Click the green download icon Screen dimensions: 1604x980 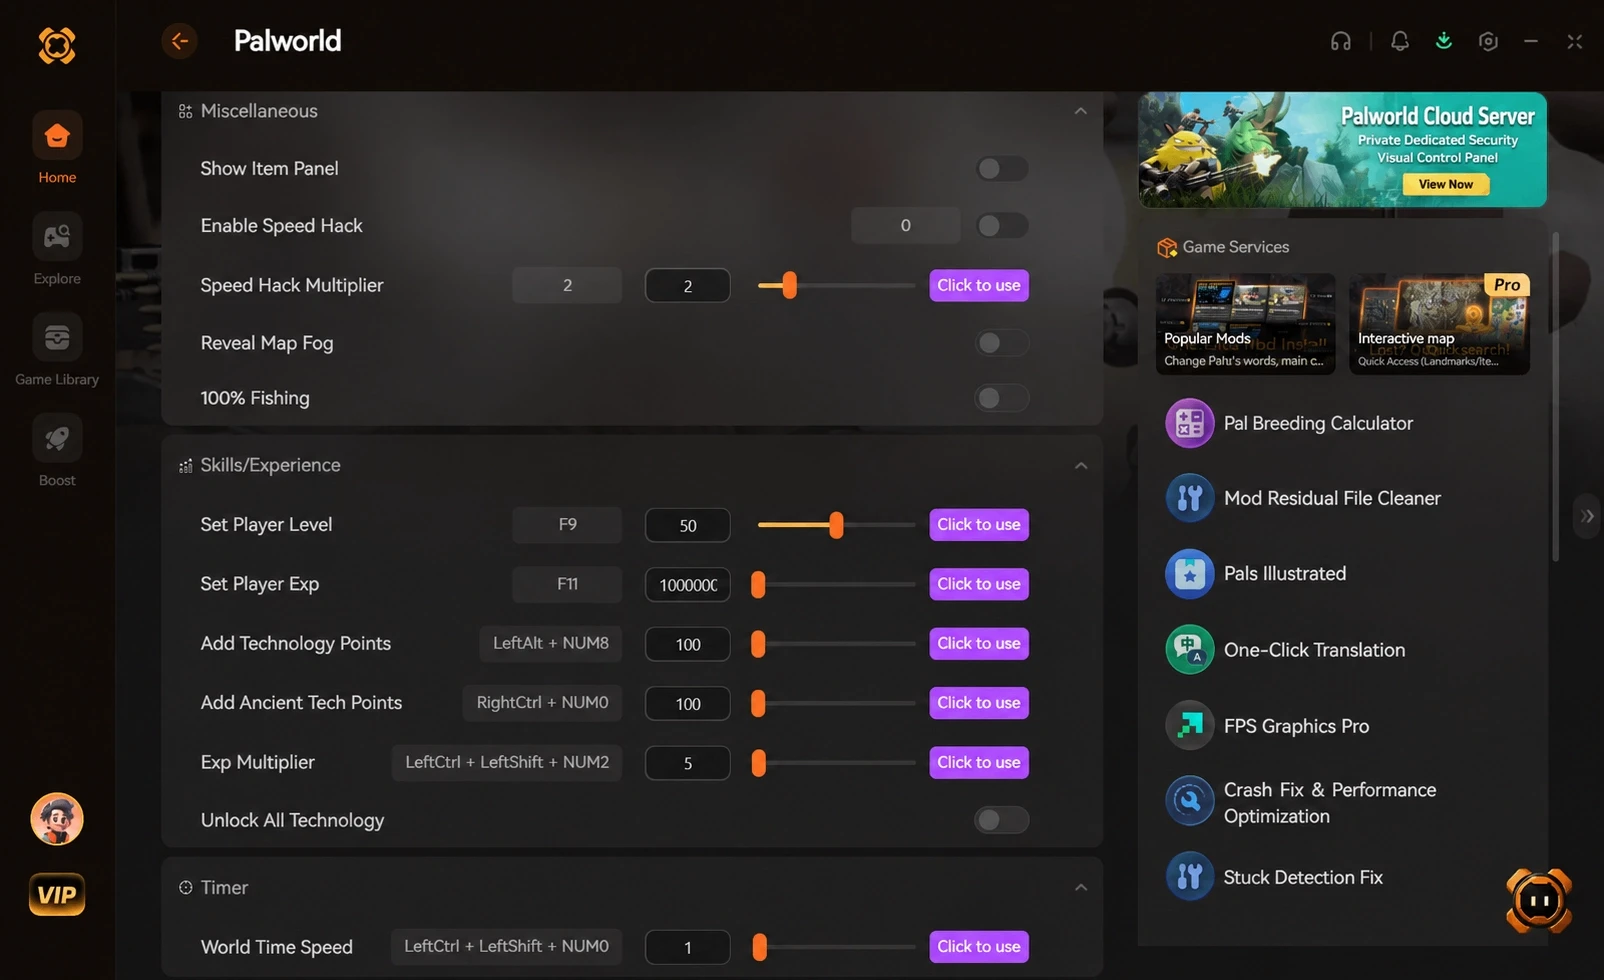tap(1444, 41)
